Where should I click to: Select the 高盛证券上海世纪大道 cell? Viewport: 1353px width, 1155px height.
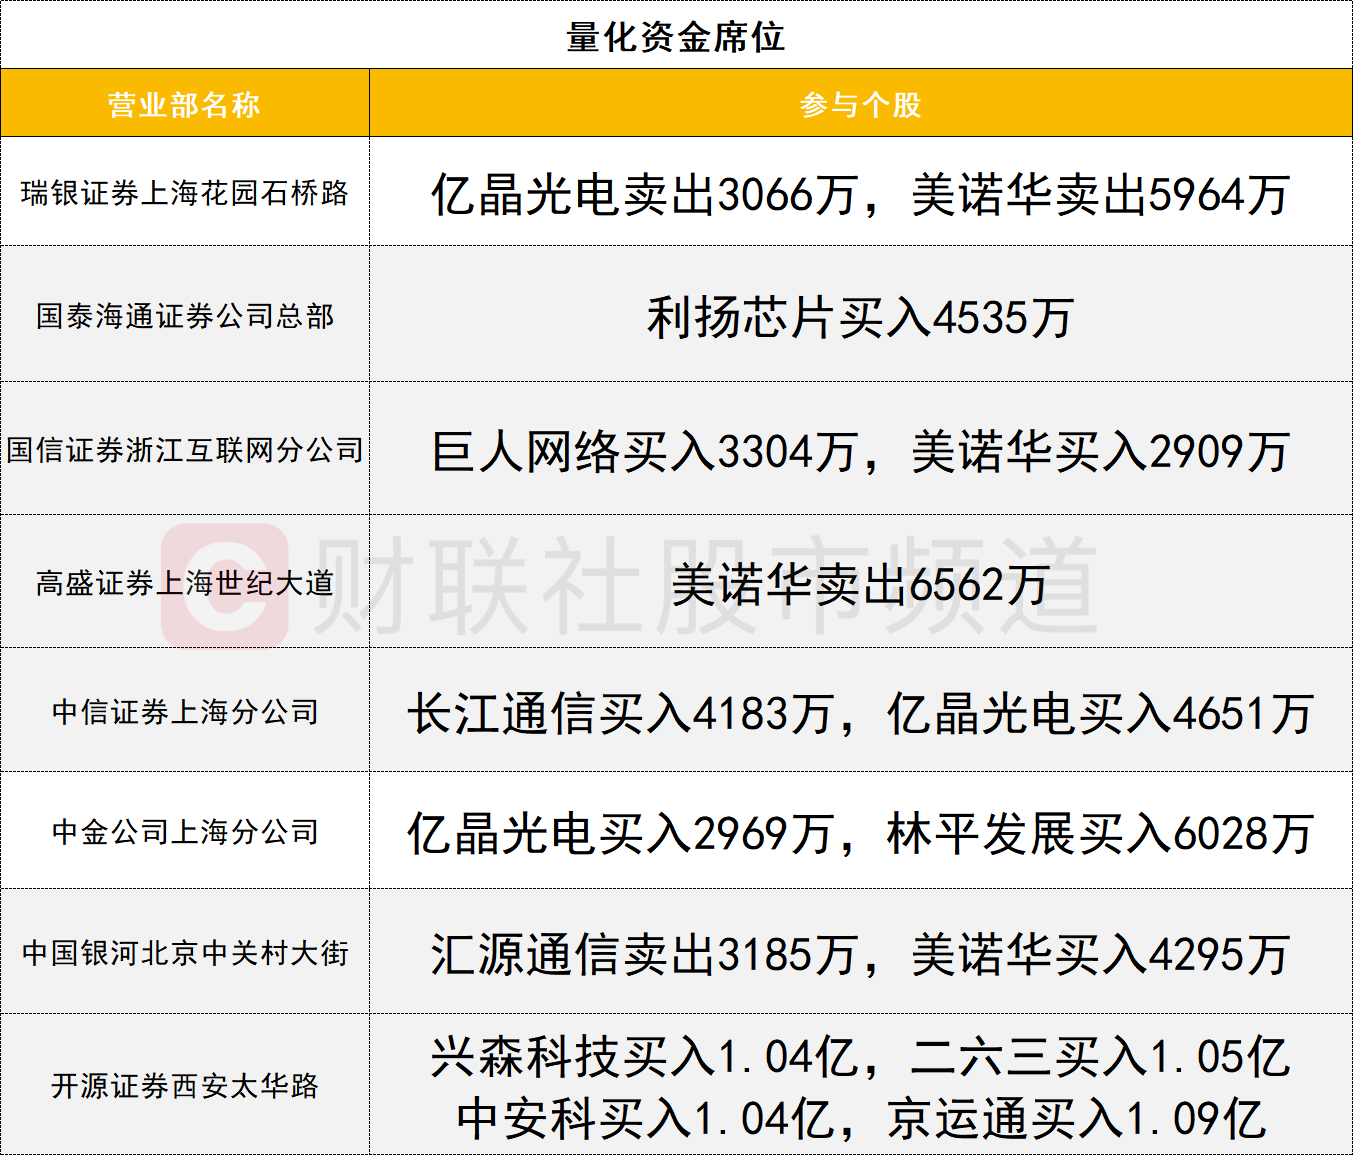click(x=185, y=582)
